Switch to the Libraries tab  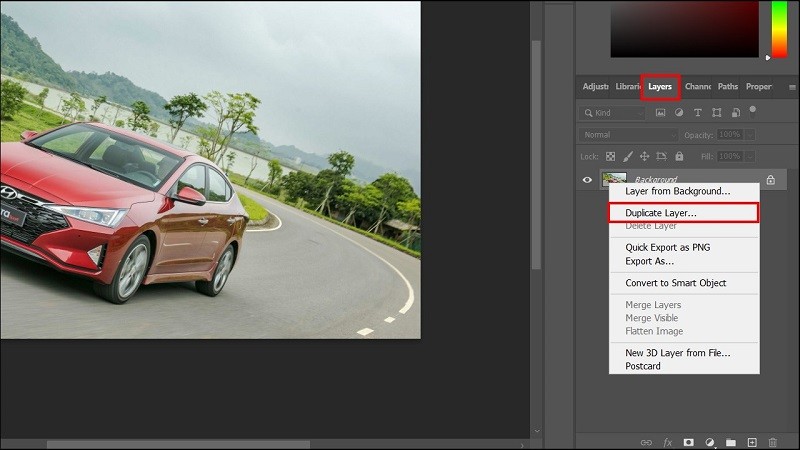628,87
